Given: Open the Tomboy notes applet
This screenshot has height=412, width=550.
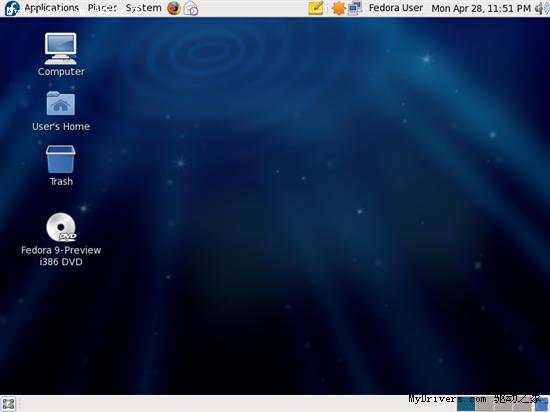Looking at the screenshot, I should [x=316, y=8].
